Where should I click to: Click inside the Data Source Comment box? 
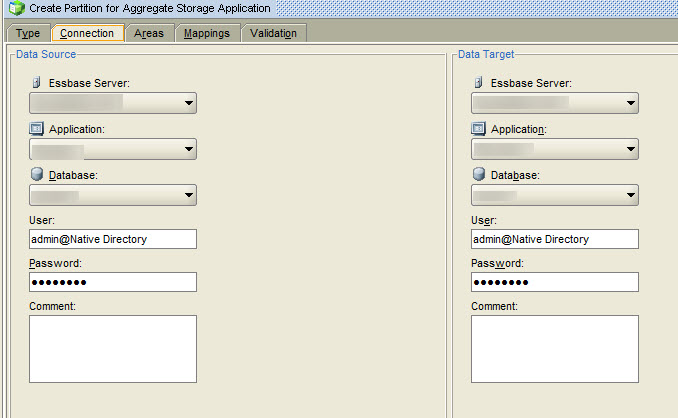pyautogui.click(x=113, y=348)
